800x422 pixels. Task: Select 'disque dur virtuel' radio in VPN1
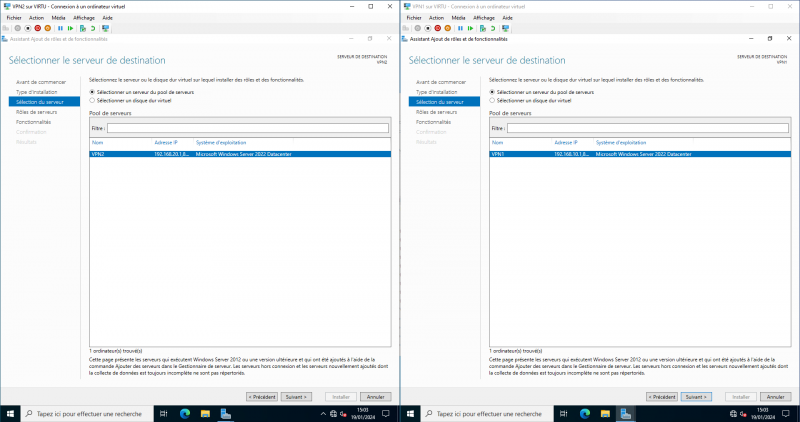coord(492,101)
